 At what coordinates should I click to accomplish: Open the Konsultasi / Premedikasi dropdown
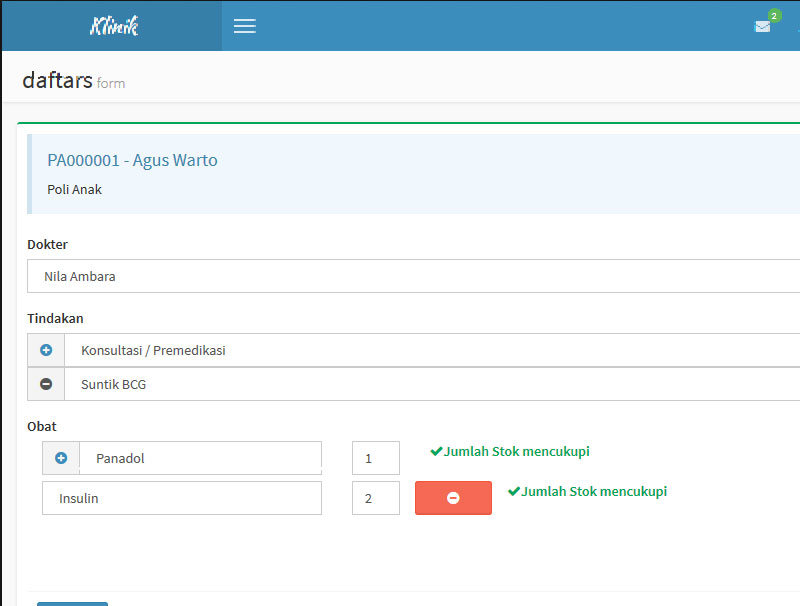(x=430, y=351)
